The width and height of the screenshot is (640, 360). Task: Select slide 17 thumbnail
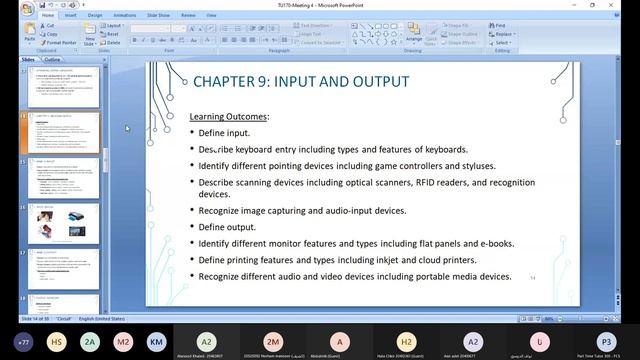tap(63, 269)
